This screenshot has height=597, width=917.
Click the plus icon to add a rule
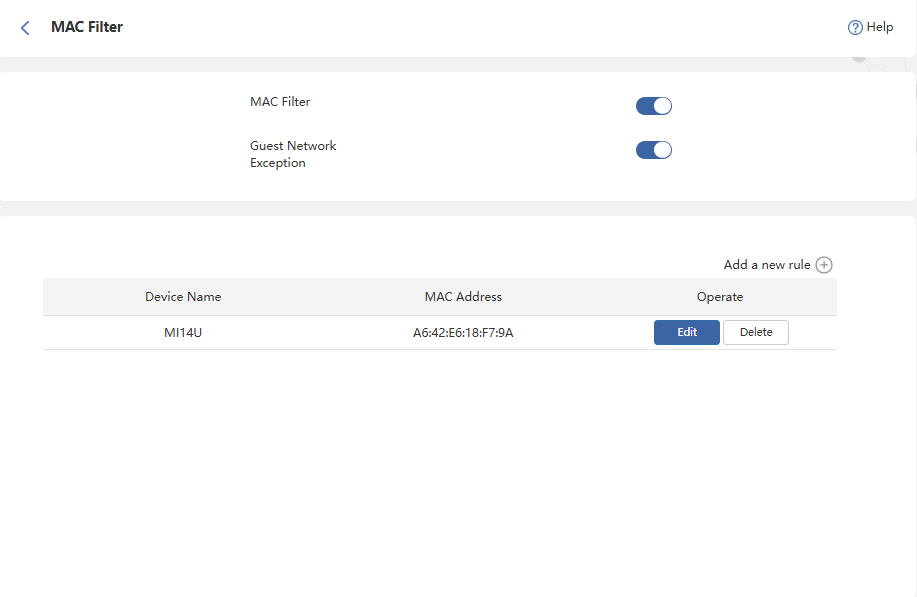(824, 265)
